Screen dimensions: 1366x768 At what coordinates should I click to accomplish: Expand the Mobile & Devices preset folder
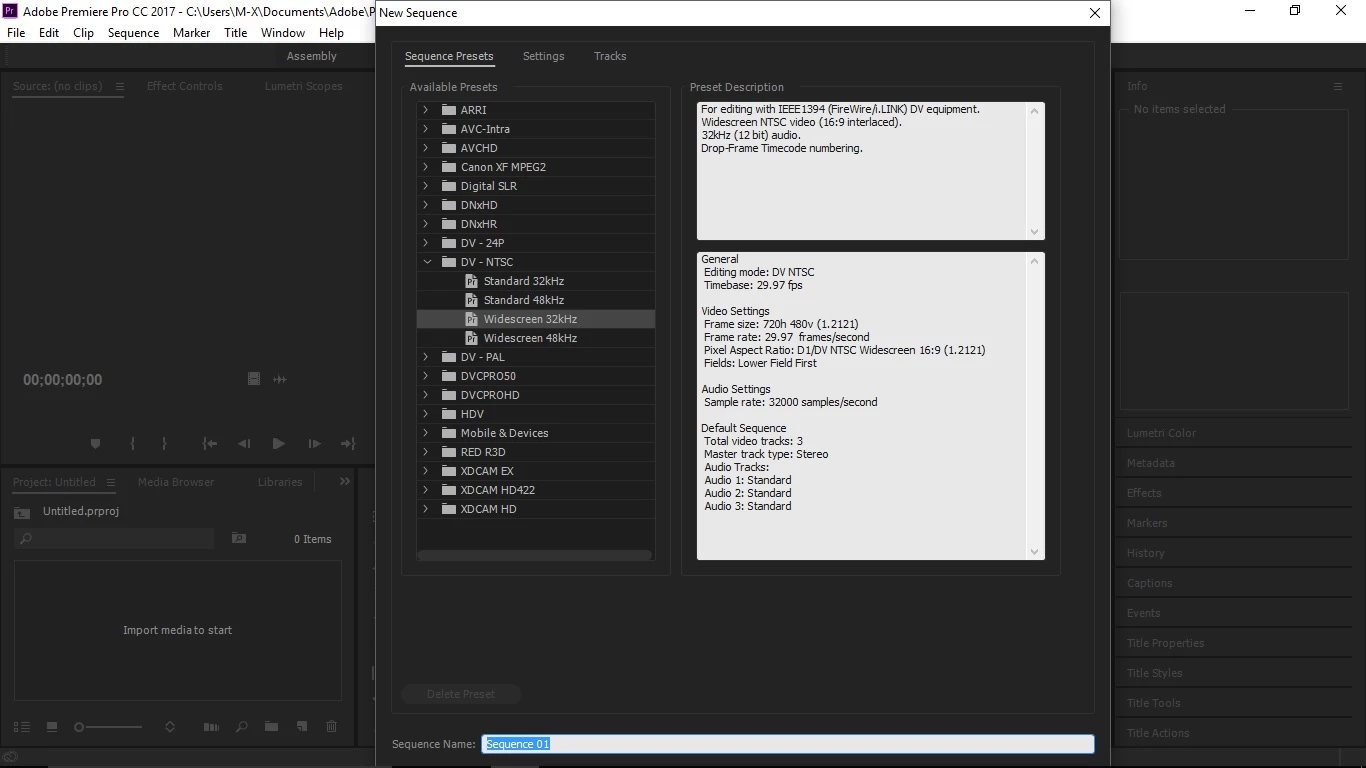tap(426, 433)
